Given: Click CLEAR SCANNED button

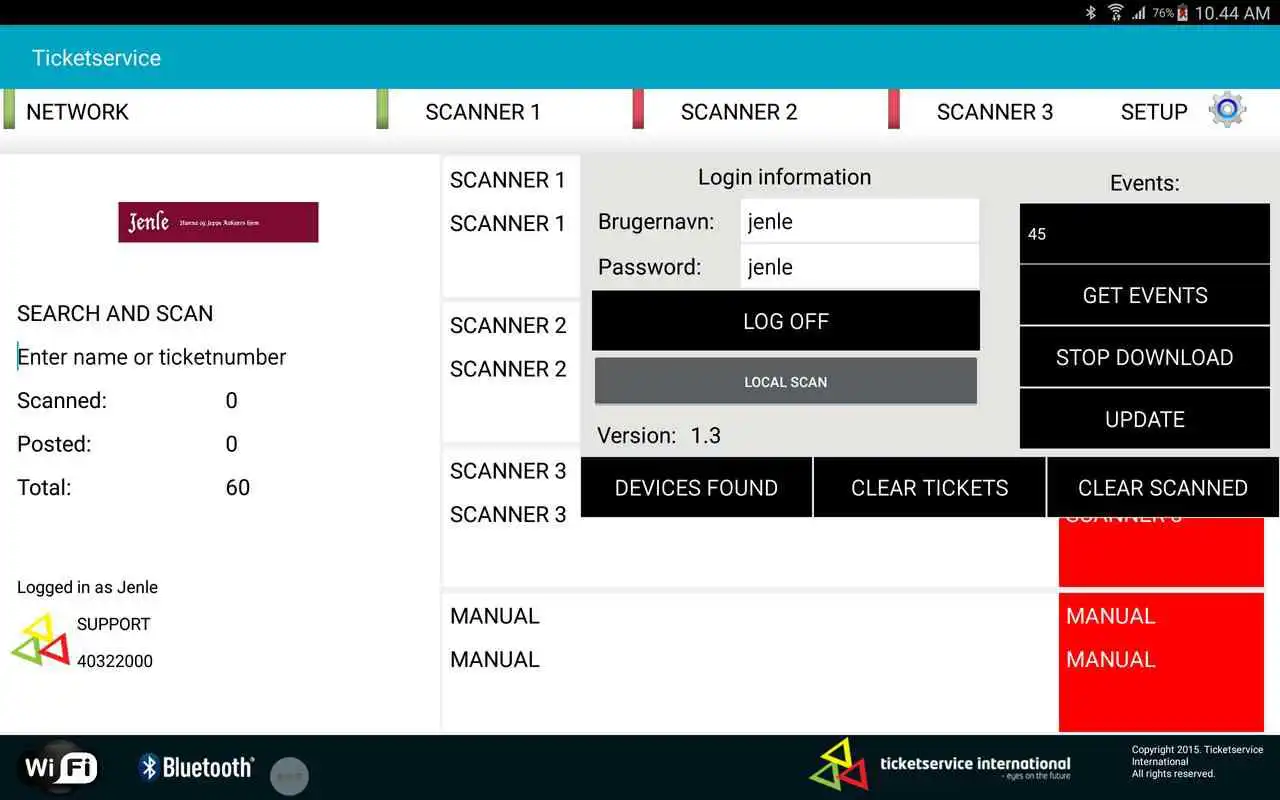Looking at the screenshot, I should pyautogui.click(x=1163, y=488).
